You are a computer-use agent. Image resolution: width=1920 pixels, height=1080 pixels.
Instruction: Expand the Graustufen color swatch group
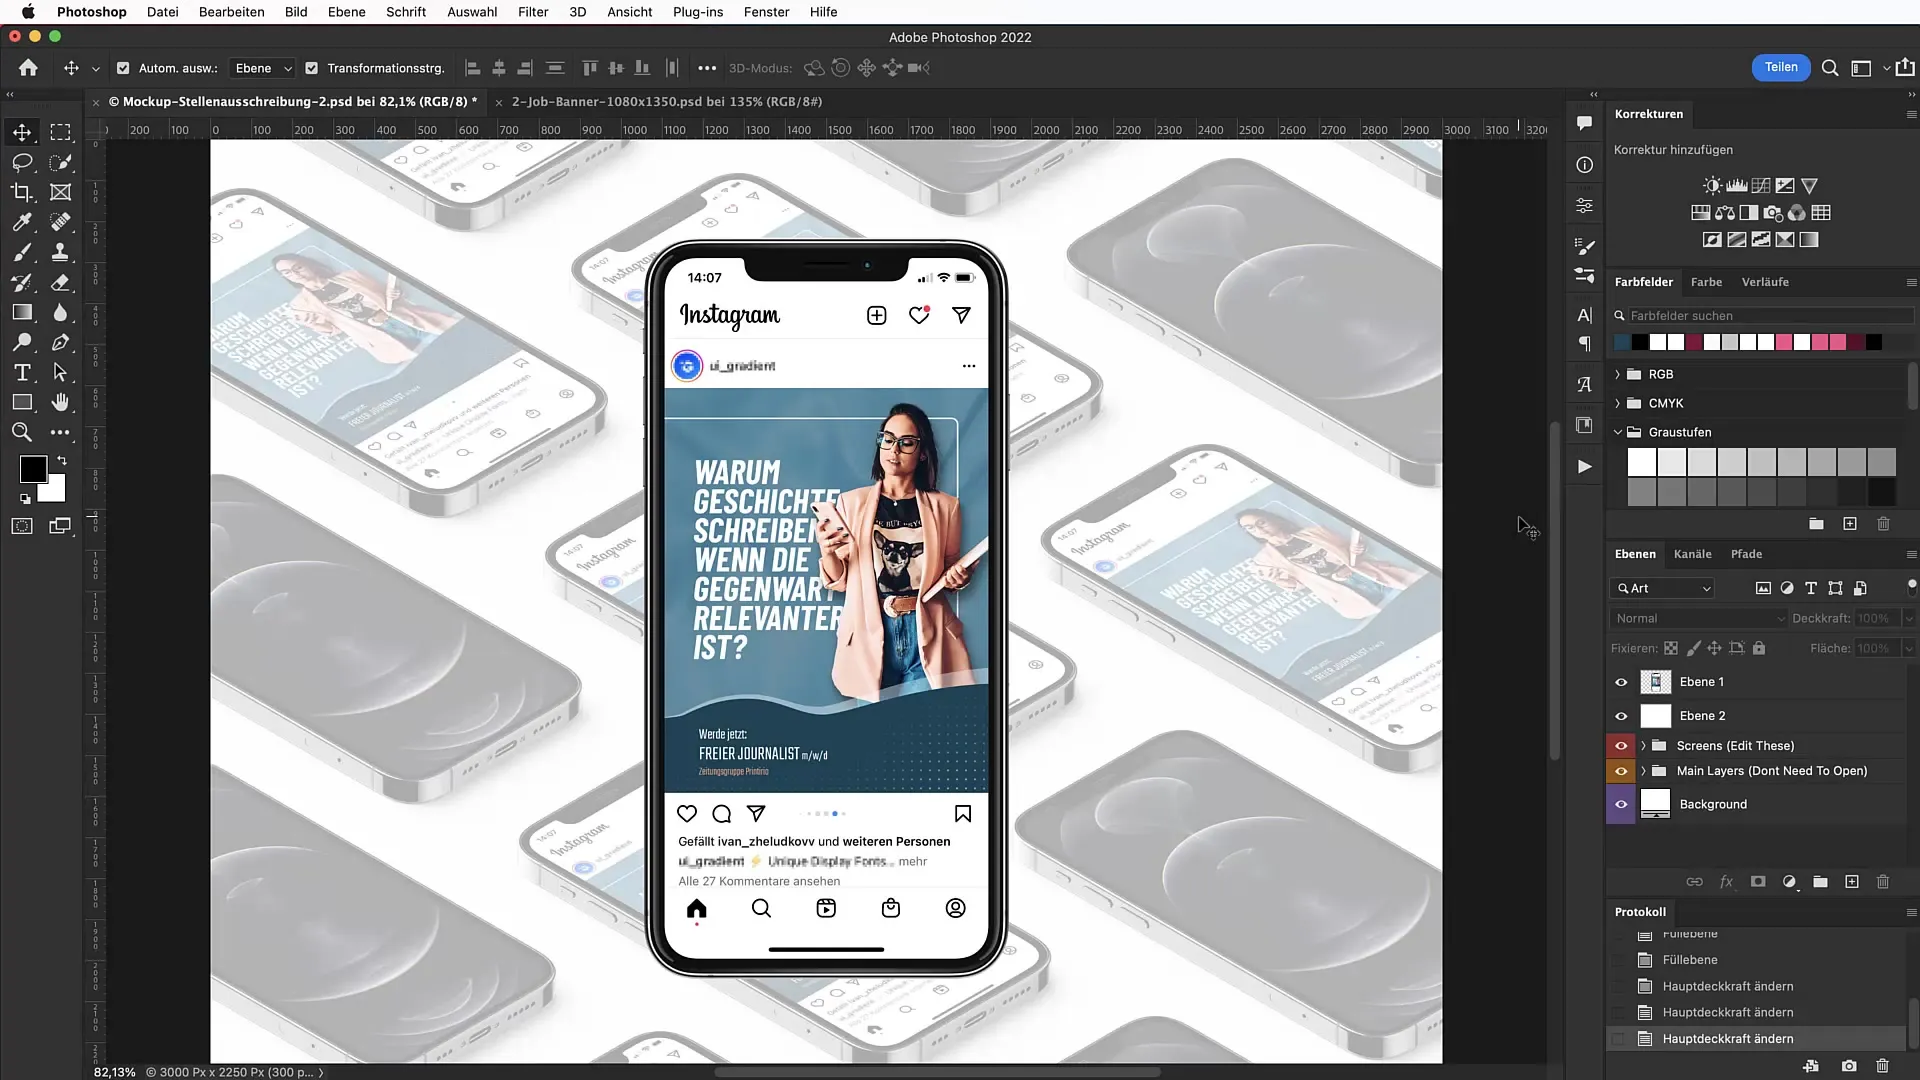point(1617,431)
